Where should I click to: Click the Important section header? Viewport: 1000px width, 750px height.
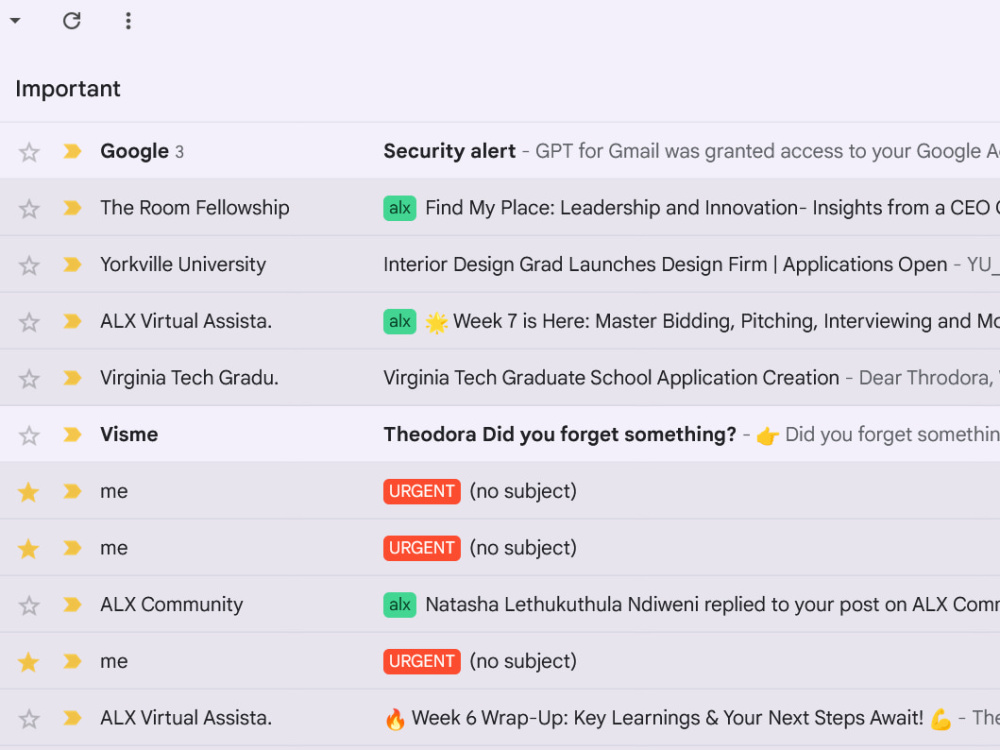click(x=68, y=89)
